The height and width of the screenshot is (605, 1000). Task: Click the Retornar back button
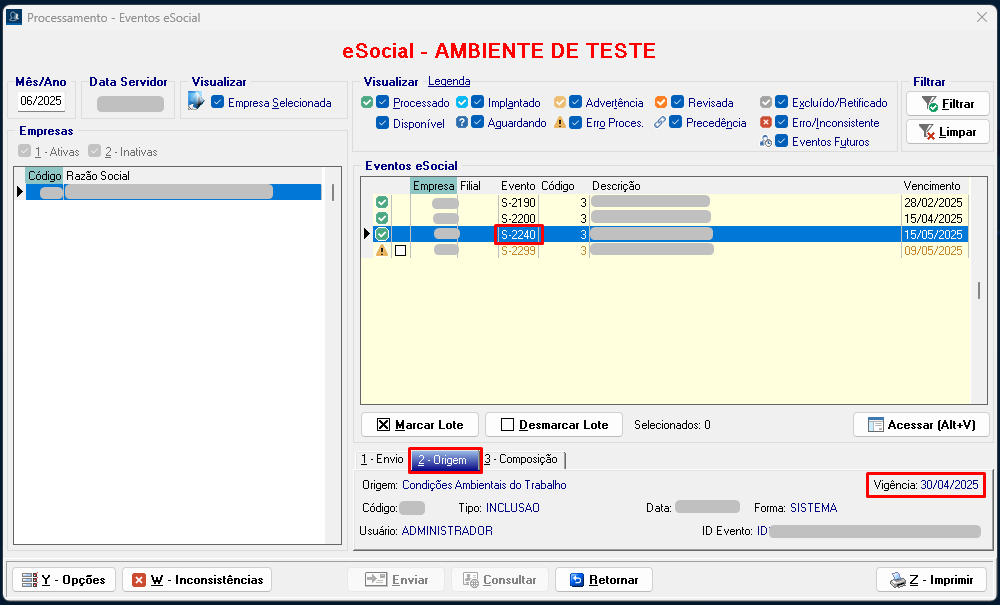604,580
